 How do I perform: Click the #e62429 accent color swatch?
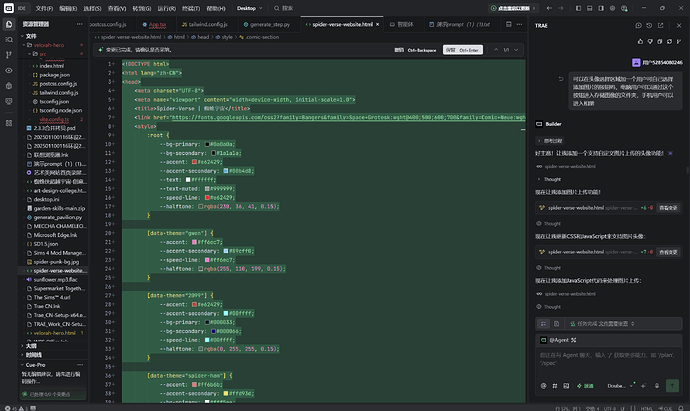point(195,162)
